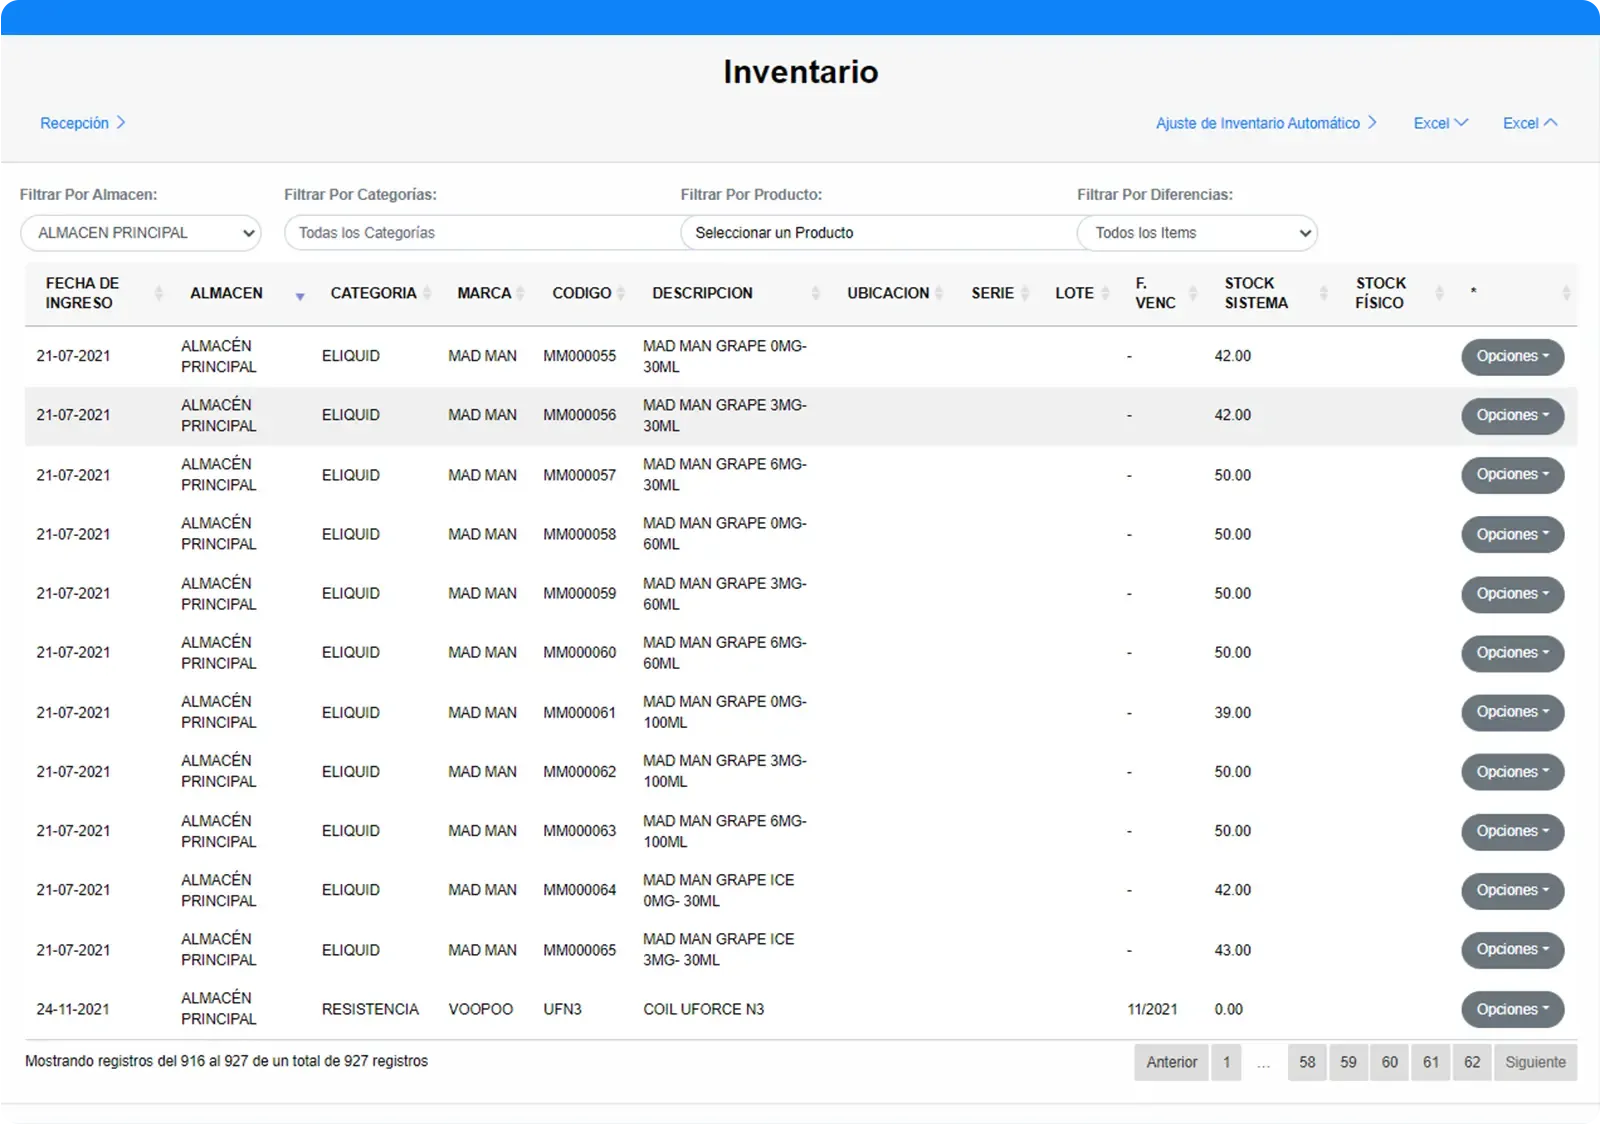
Task: Sort table by STOCK SISTEMA header
Action: 1256,293
